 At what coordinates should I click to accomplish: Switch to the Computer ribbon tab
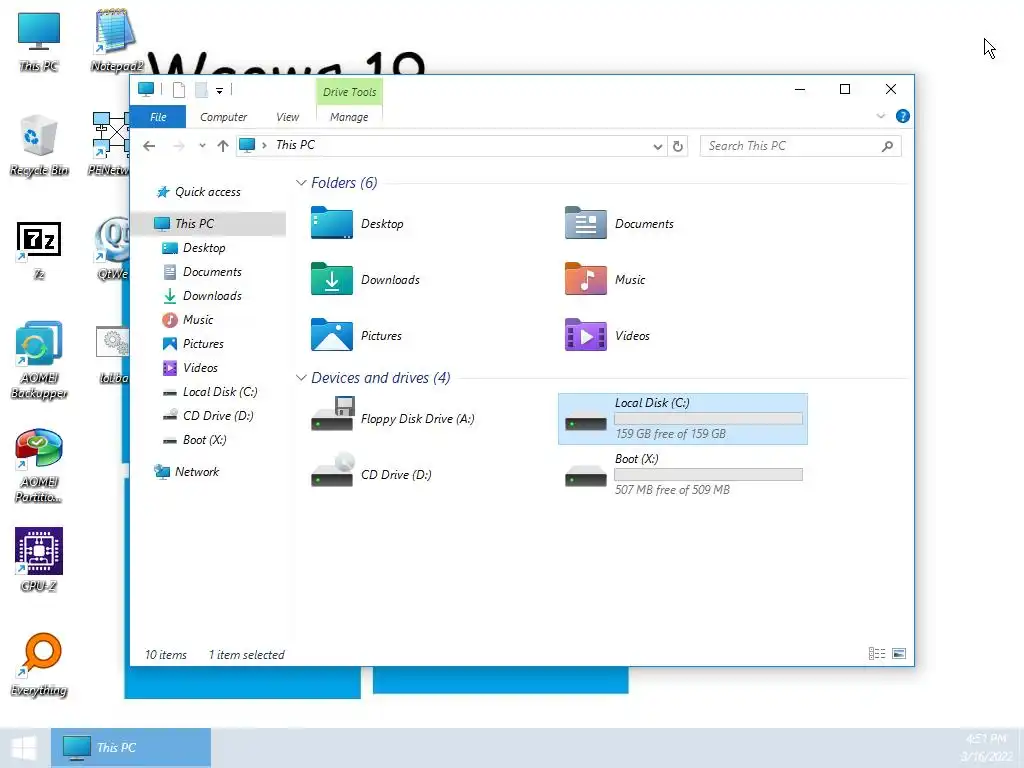(x=223, y=117)
